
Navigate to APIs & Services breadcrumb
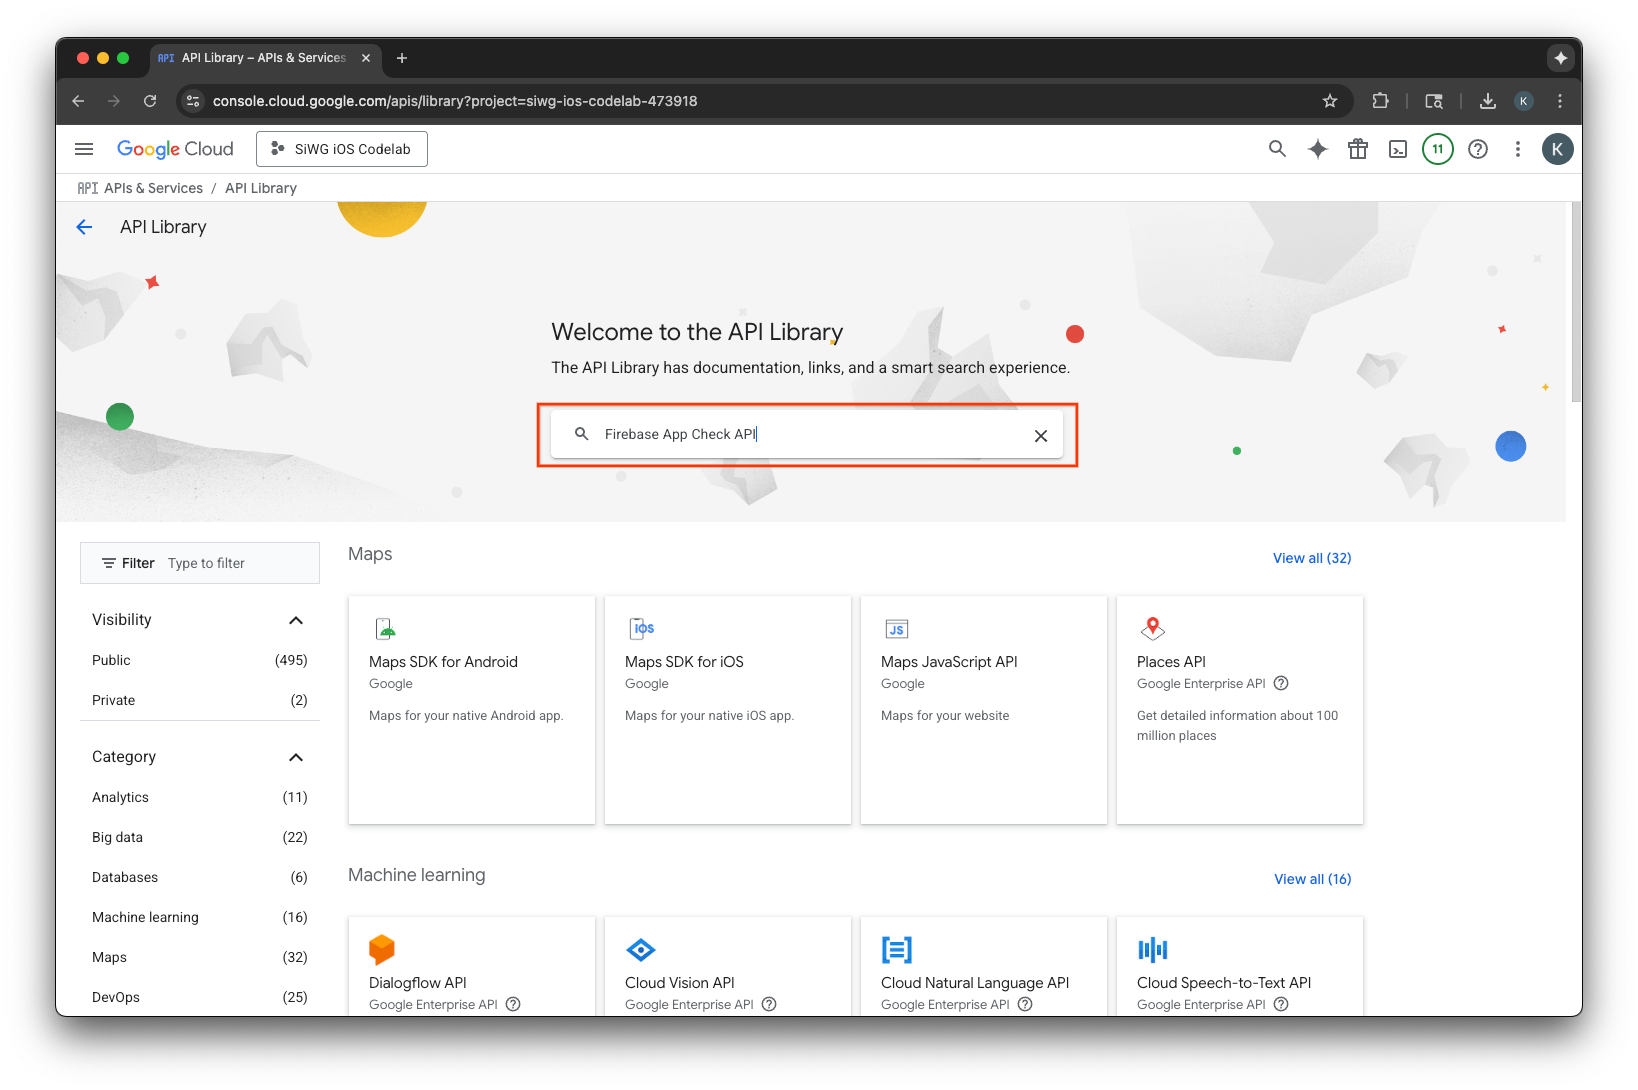pyautogui.click(x=152, y=187)
